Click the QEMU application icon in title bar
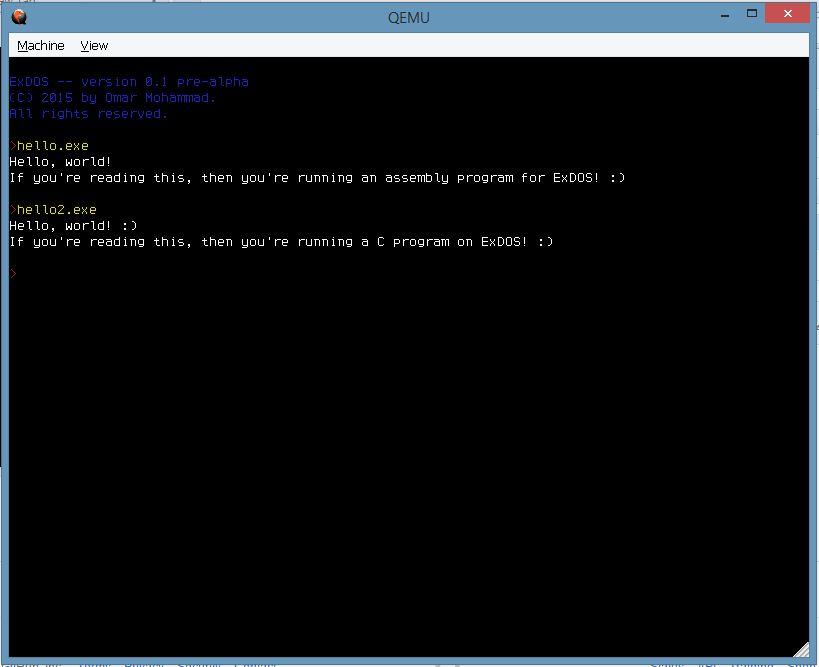This screenshot has height=667, width=819. (x=19, y=17)
